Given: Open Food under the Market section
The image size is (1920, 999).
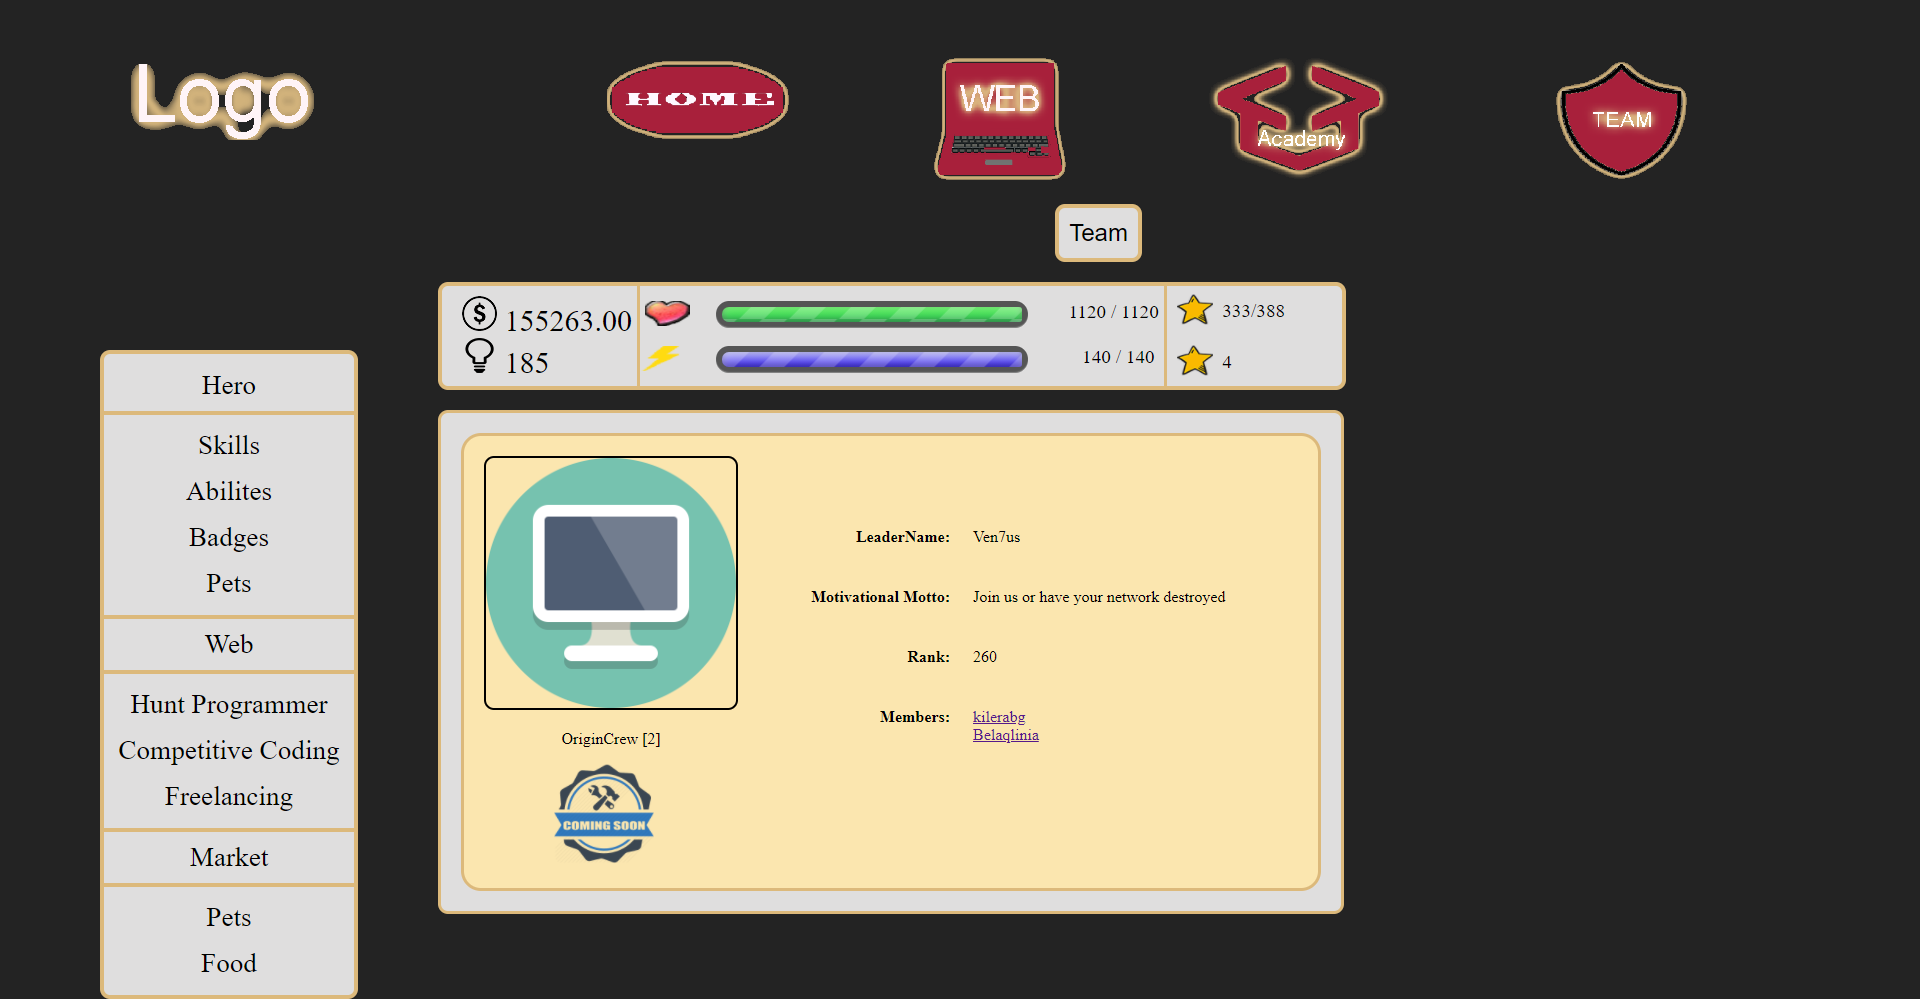Looking at the screenshot, I should tap(229, 963).
